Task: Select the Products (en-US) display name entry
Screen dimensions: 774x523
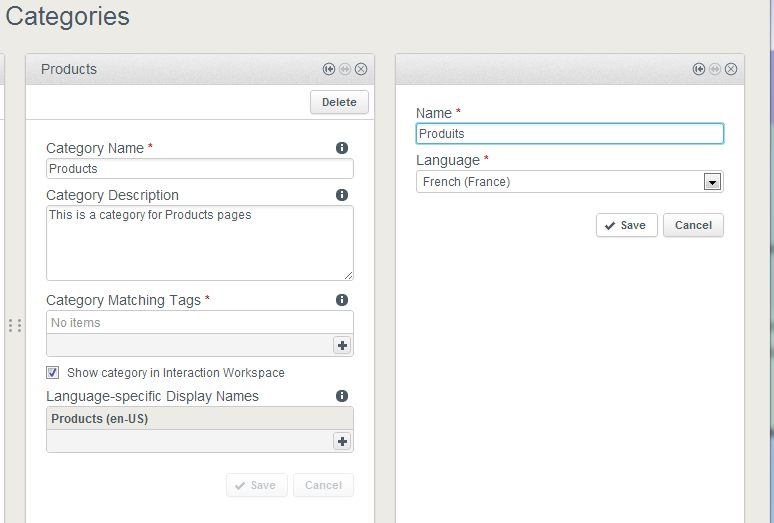Action: click(x=199, y=418)
